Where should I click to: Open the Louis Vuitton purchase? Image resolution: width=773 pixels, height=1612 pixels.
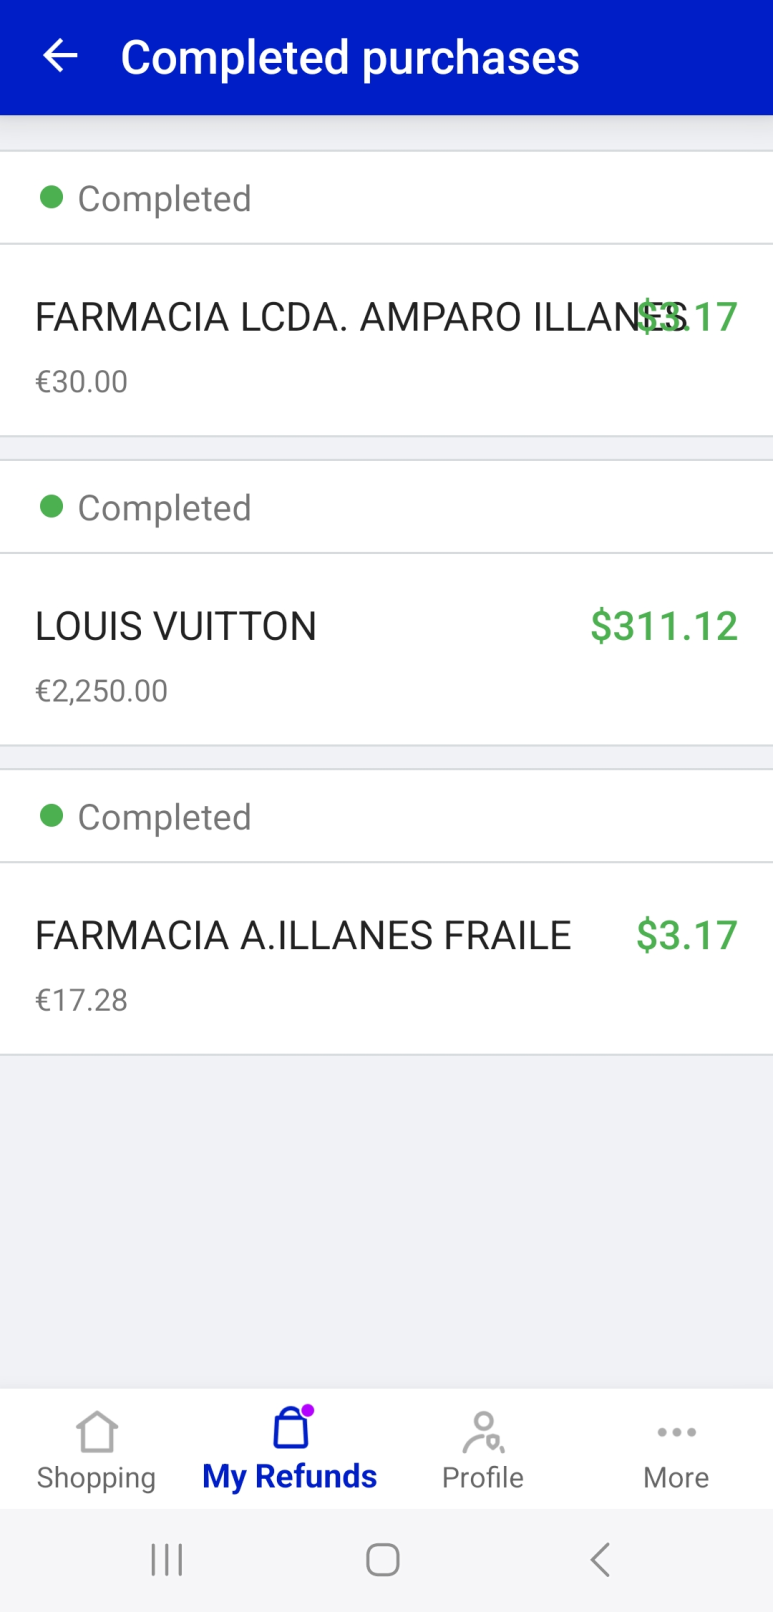pos(386,649)
